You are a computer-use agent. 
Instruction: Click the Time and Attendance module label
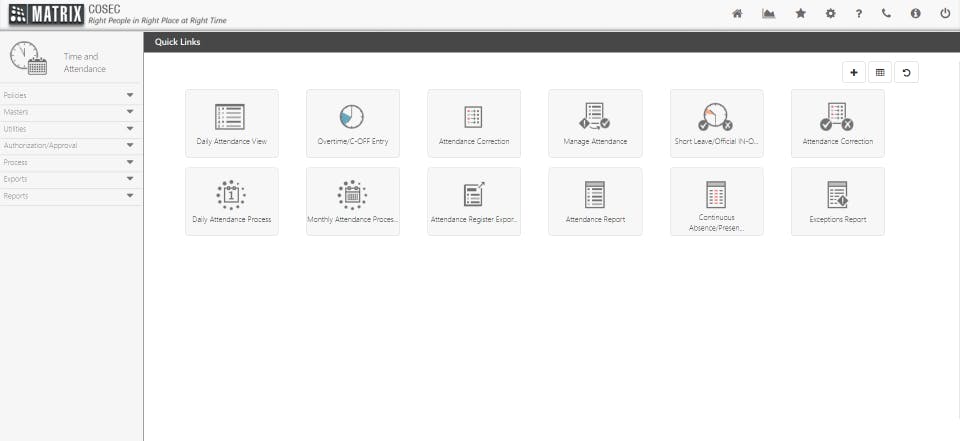click(84, 62)
